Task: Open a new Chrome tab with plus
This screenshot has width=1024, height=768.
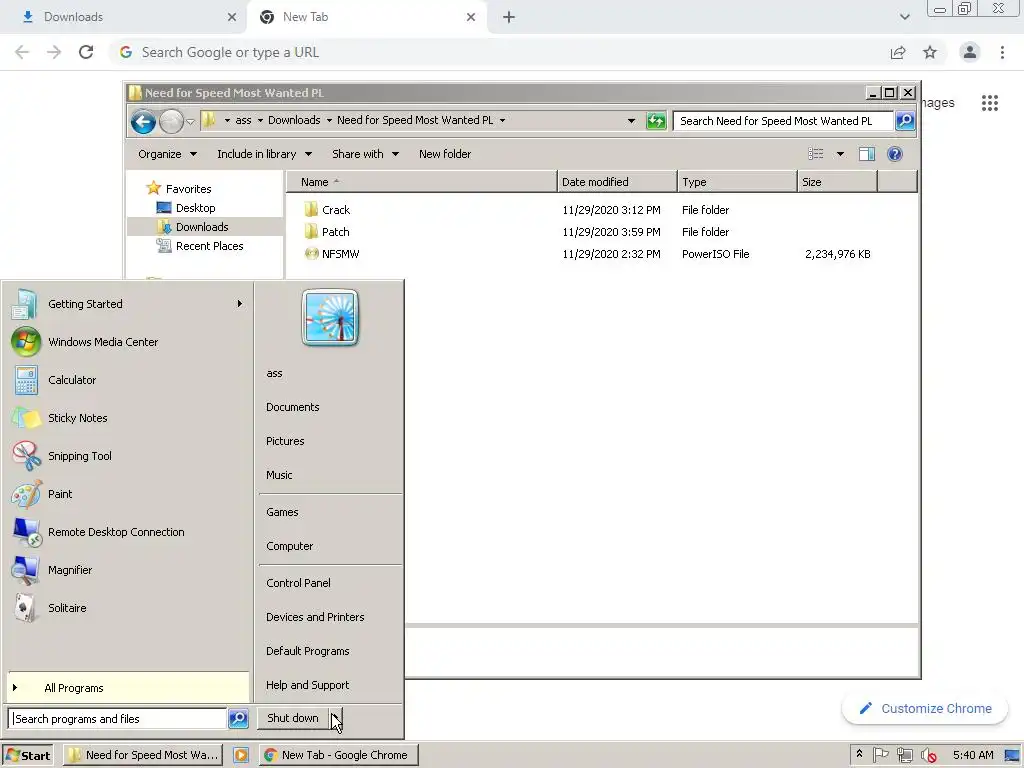Action: point(509,17)
